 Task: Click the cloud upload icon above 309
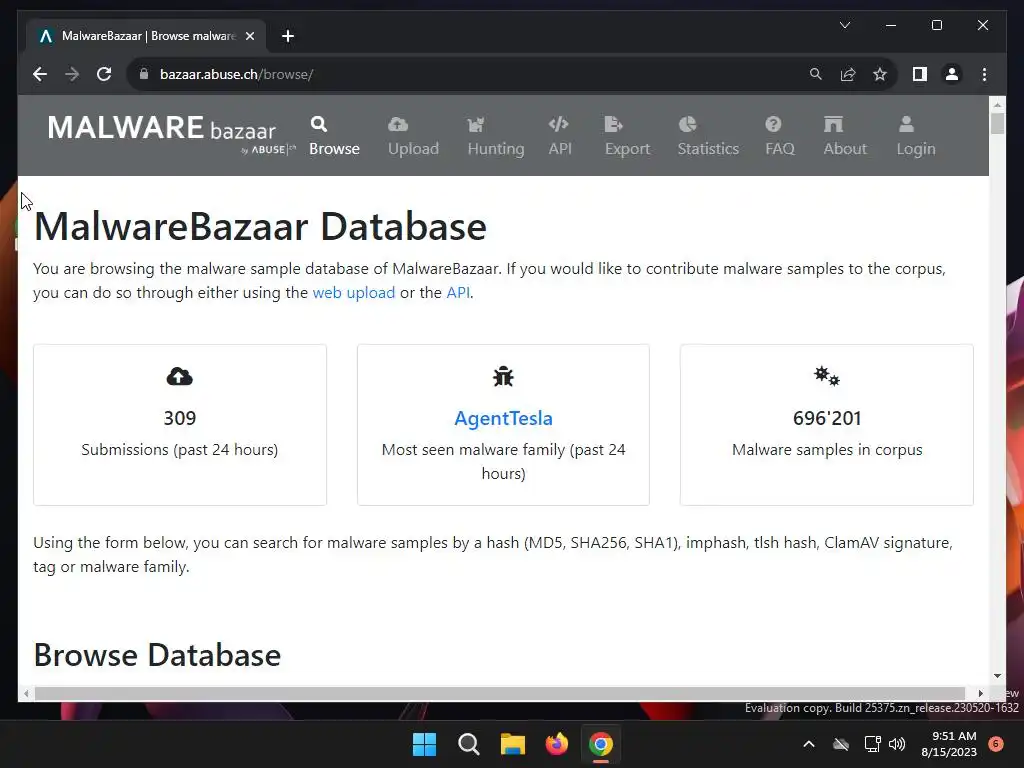[180, 377]
